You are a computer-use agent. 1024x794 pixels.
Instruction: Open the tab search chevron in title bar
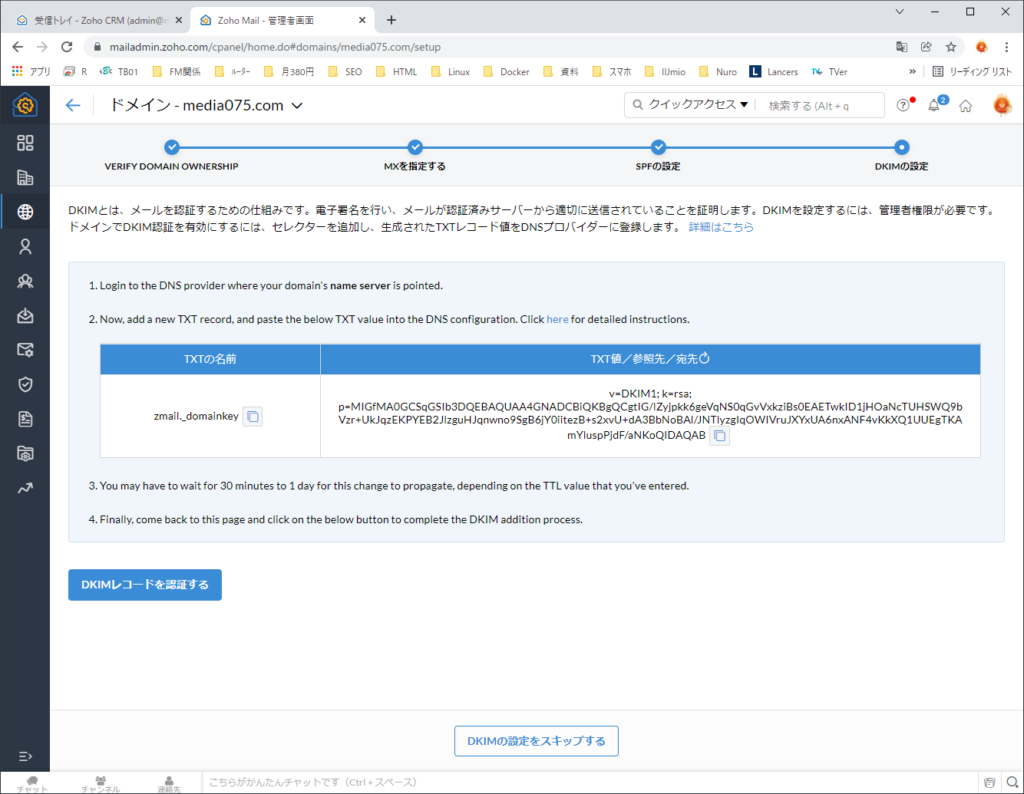click(899, 12)
